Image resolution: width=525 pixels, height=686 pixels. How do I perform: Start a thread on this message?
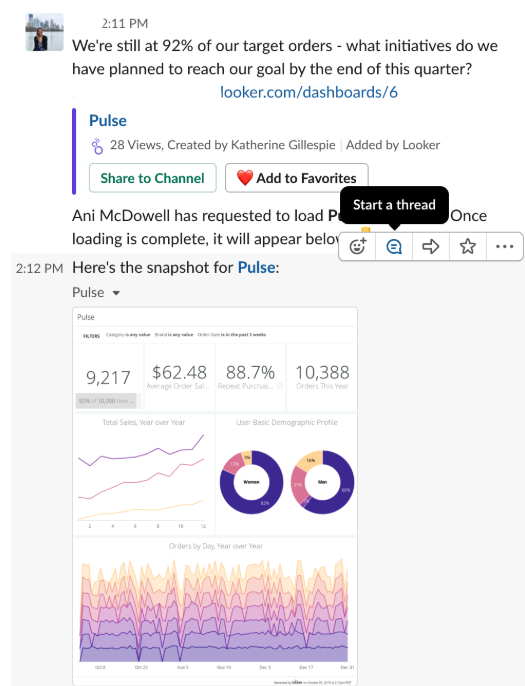(394, 247)
